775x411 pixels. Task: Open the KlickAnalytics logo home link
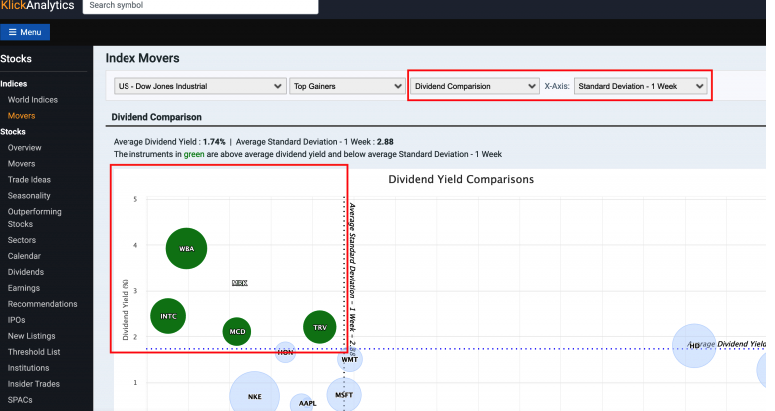point(38,5)
